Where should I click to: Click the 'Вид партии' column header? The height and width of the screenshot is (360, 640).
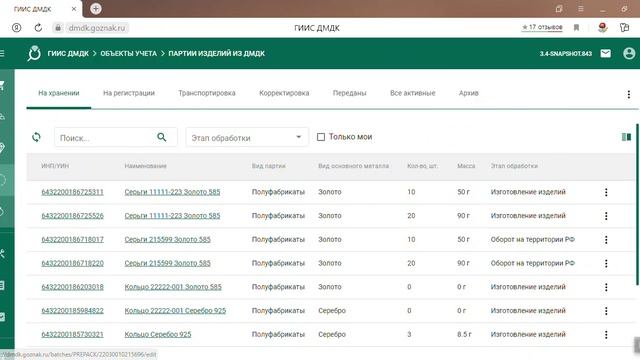[269, 166]
